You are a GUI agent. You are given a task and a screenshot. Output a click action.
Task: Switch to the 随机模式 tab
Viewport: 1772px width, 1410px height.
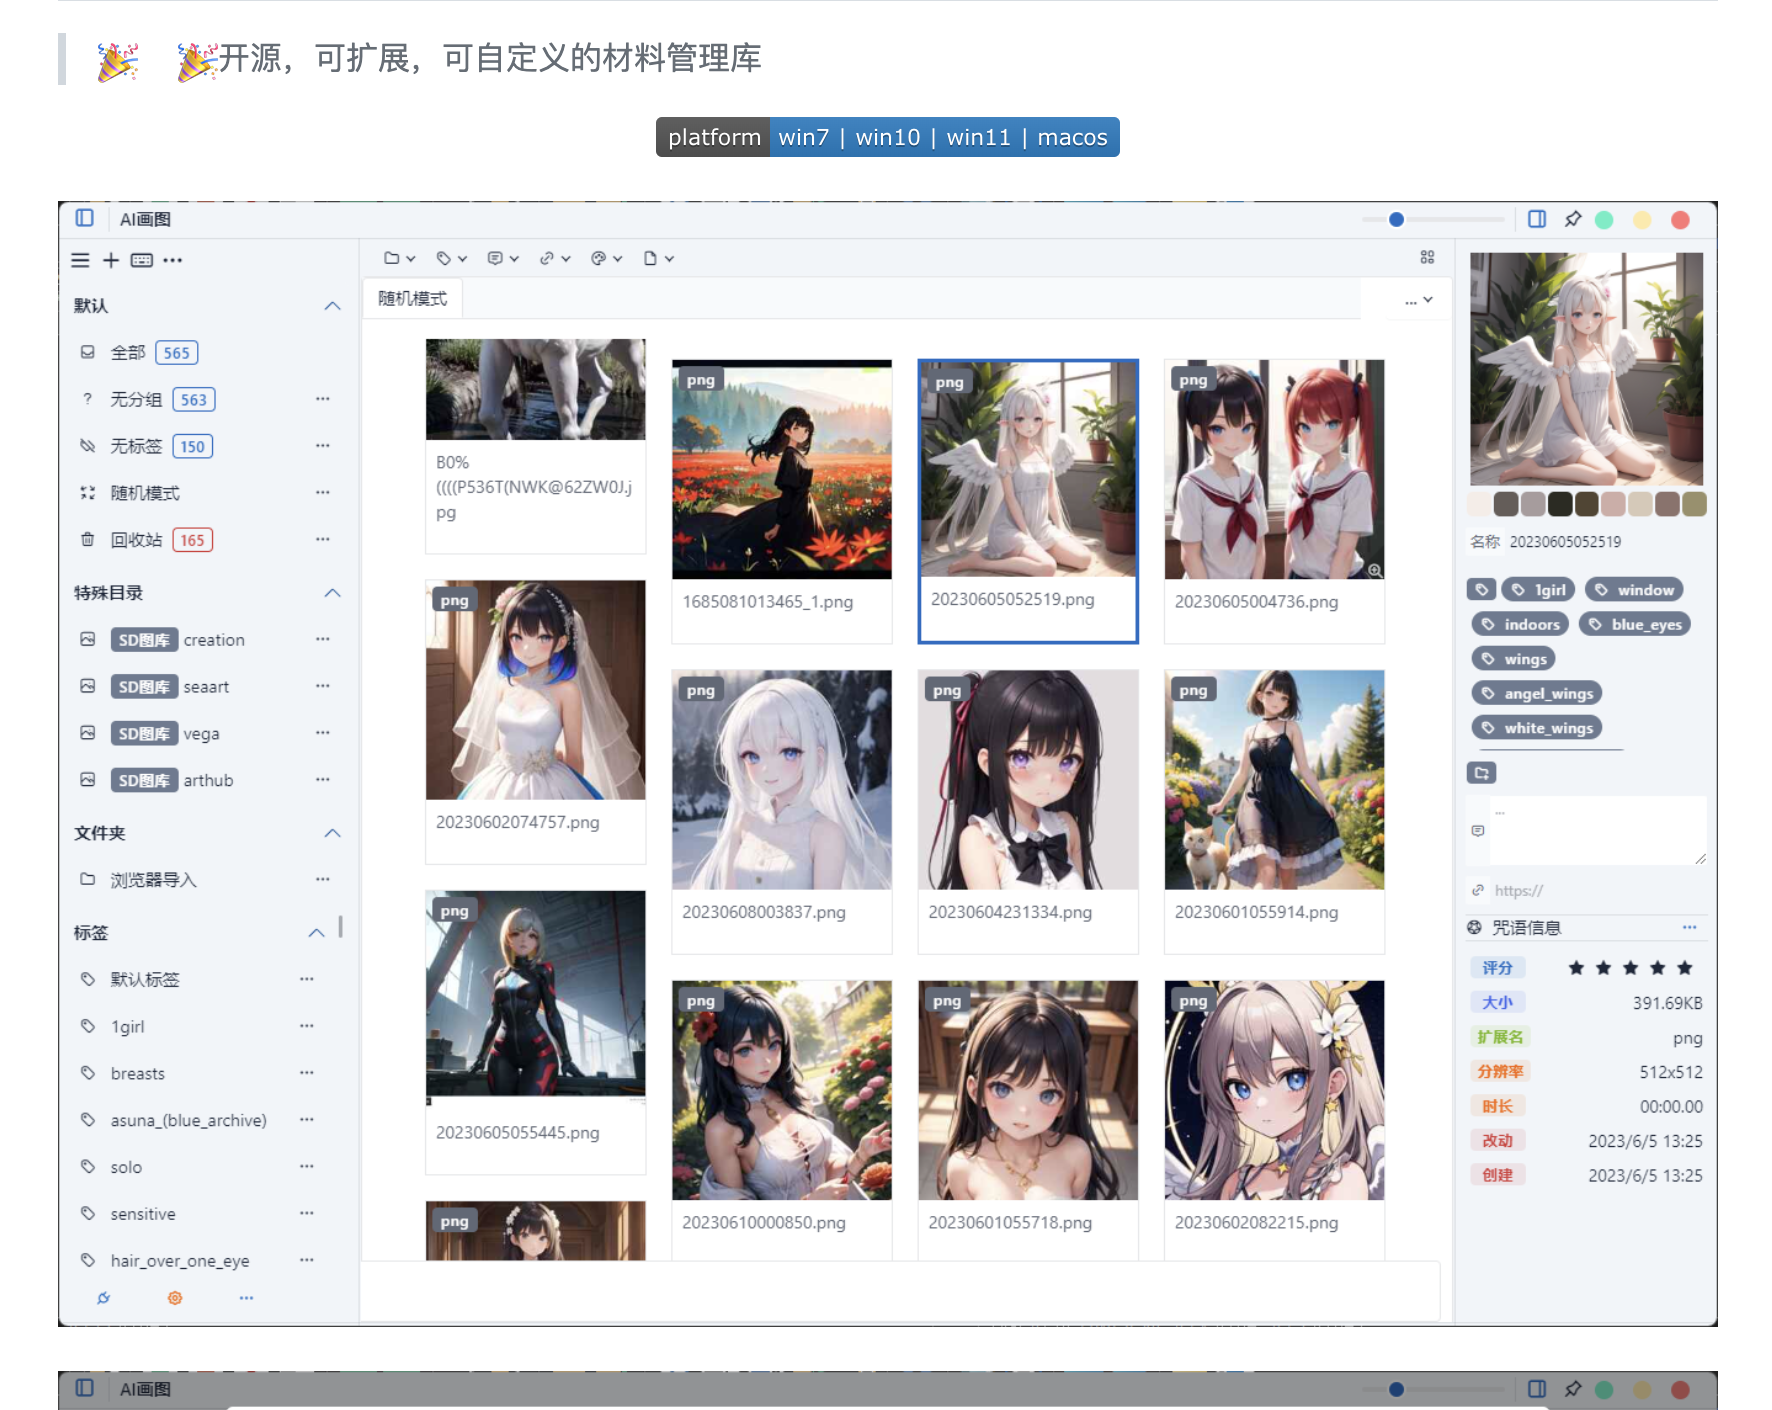[412, 299]
